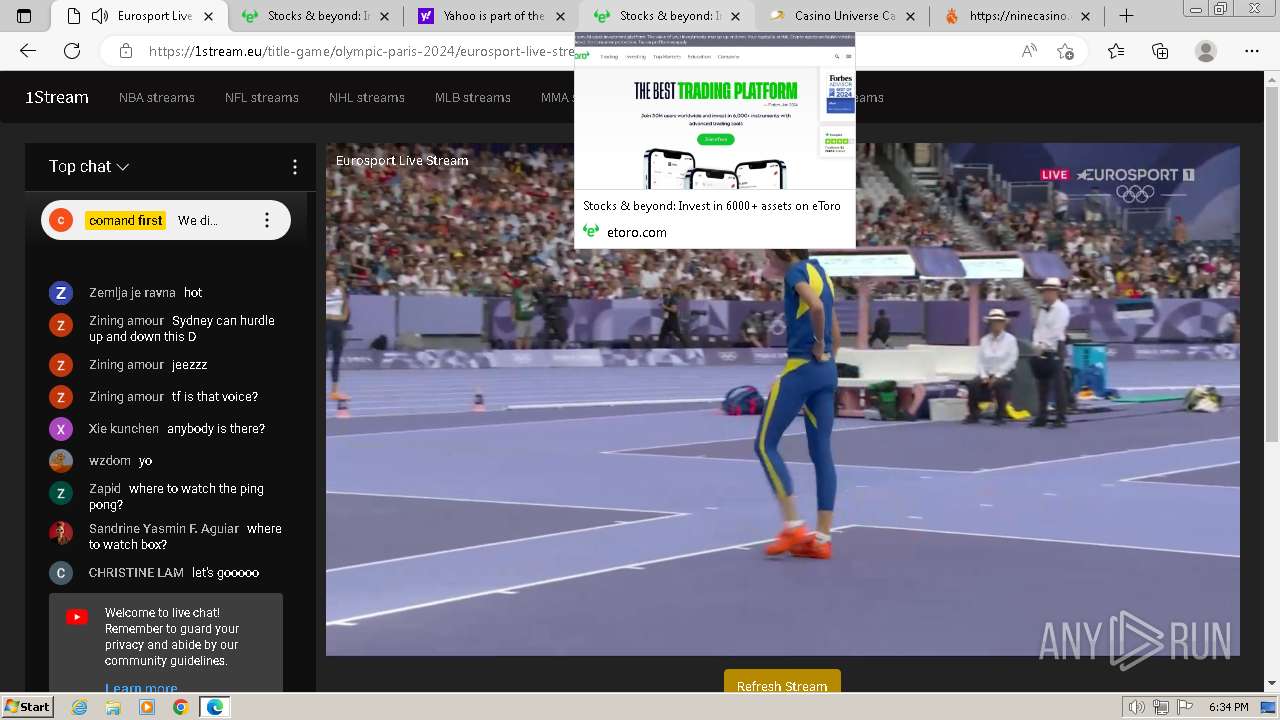Screen dimensions: 1280x720
Task: Open the Favorites list
Action: 1116,51
